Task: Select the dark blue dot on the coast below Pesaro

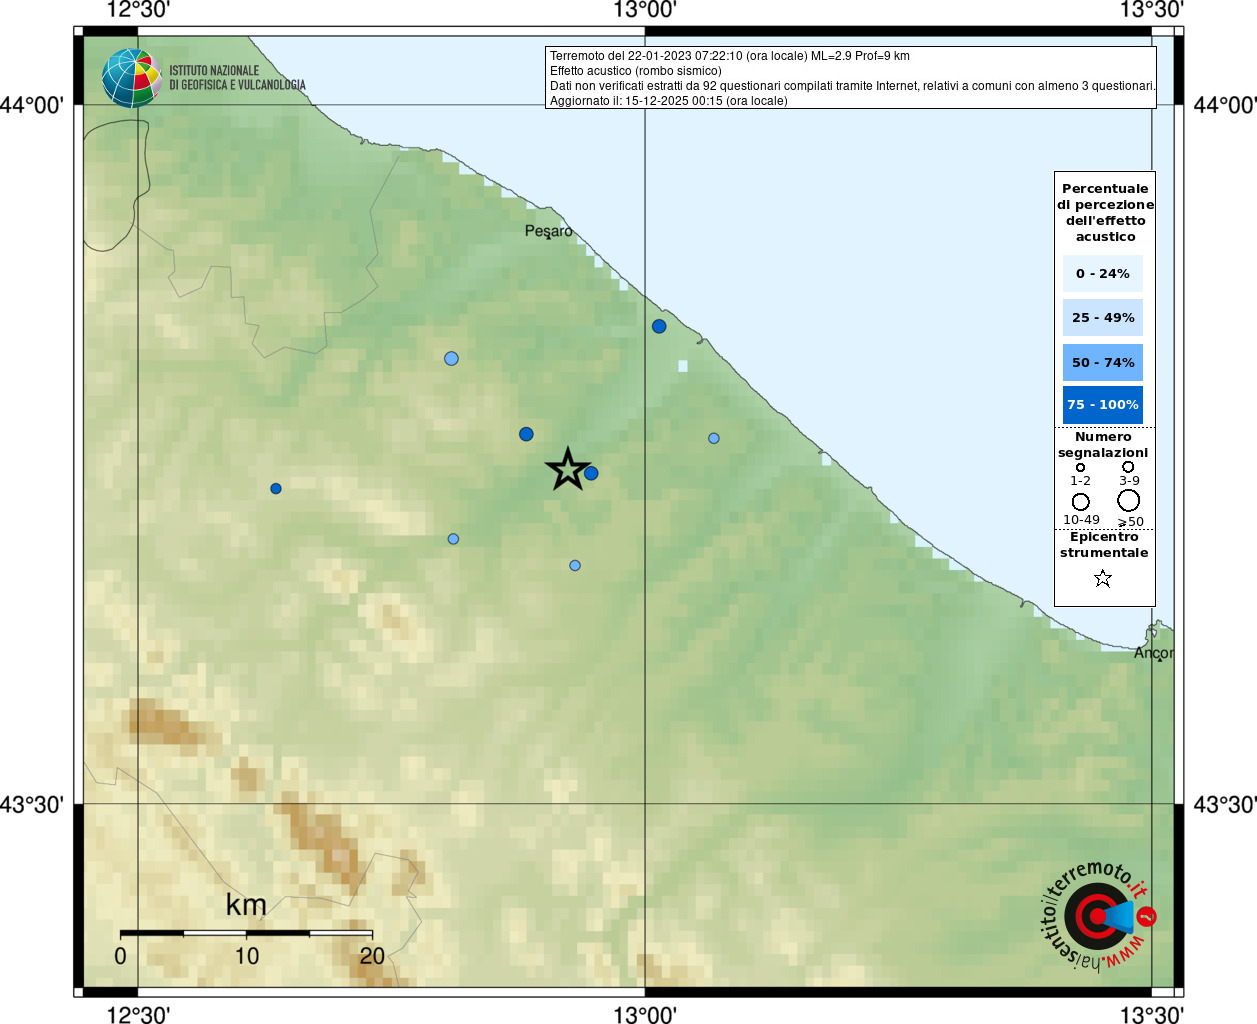Action: tap(659, 326)
